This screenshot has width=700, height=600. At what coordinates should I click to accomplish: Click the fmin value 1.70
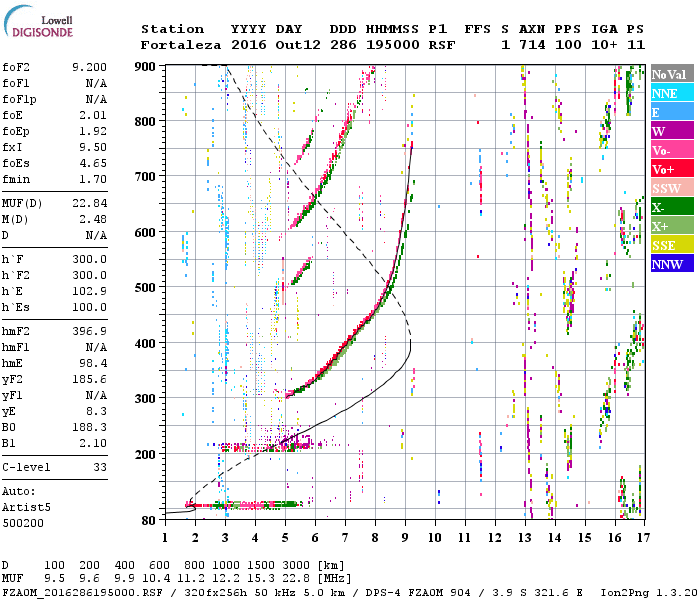coord(93,179)
